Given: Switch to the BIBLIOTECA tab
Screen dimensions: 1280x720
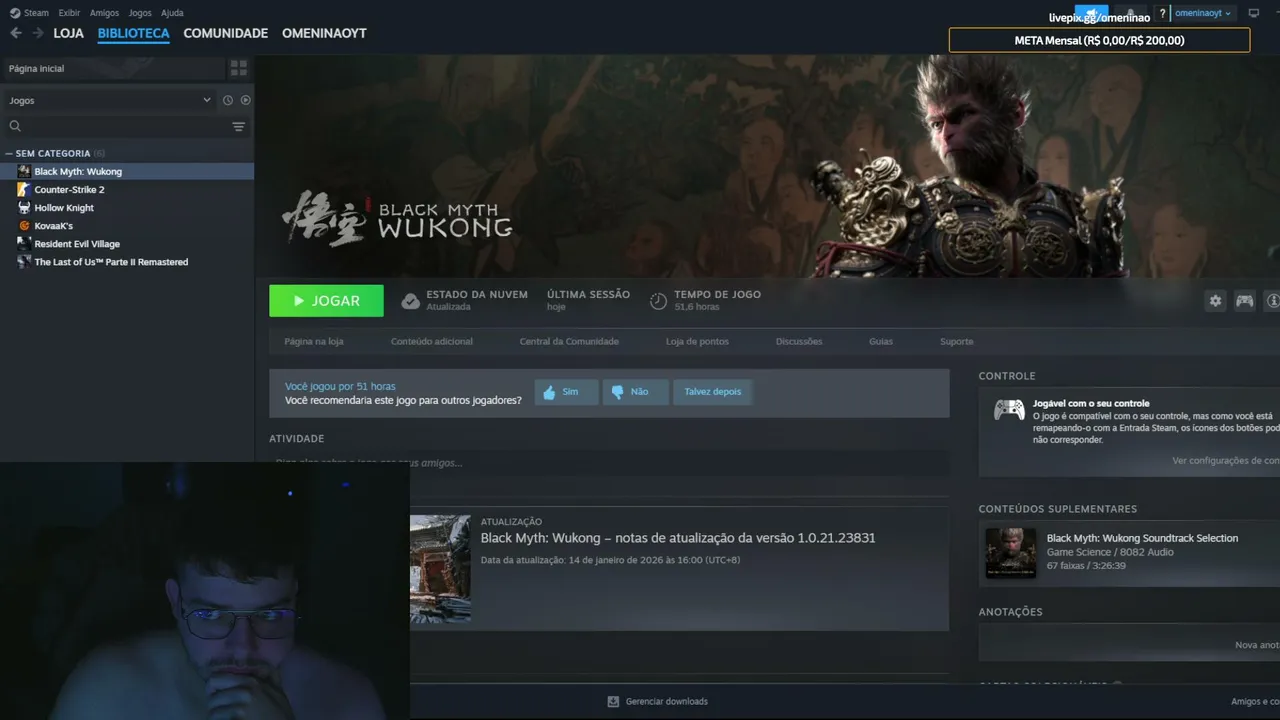Looking at the screenshot, I should pyautogui.click(x=133, y=33).
